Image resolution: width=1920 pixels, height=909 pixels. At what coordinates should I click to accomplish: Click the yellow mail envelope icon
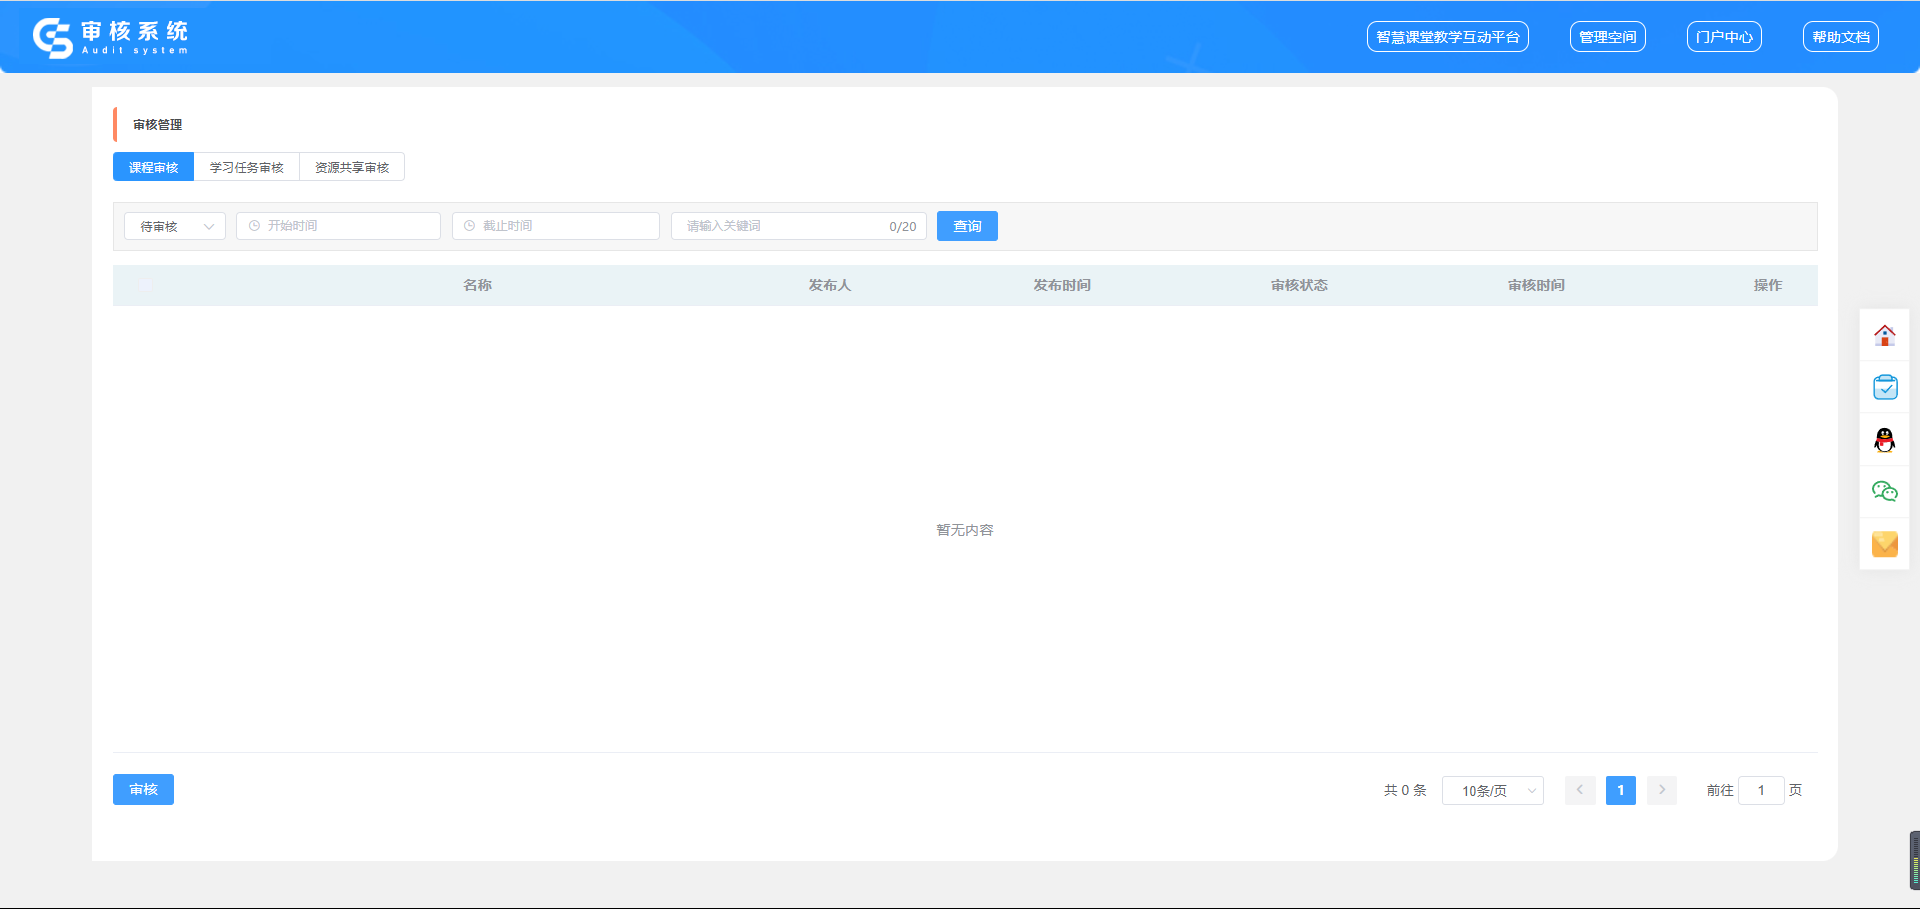pos(1884,544)
